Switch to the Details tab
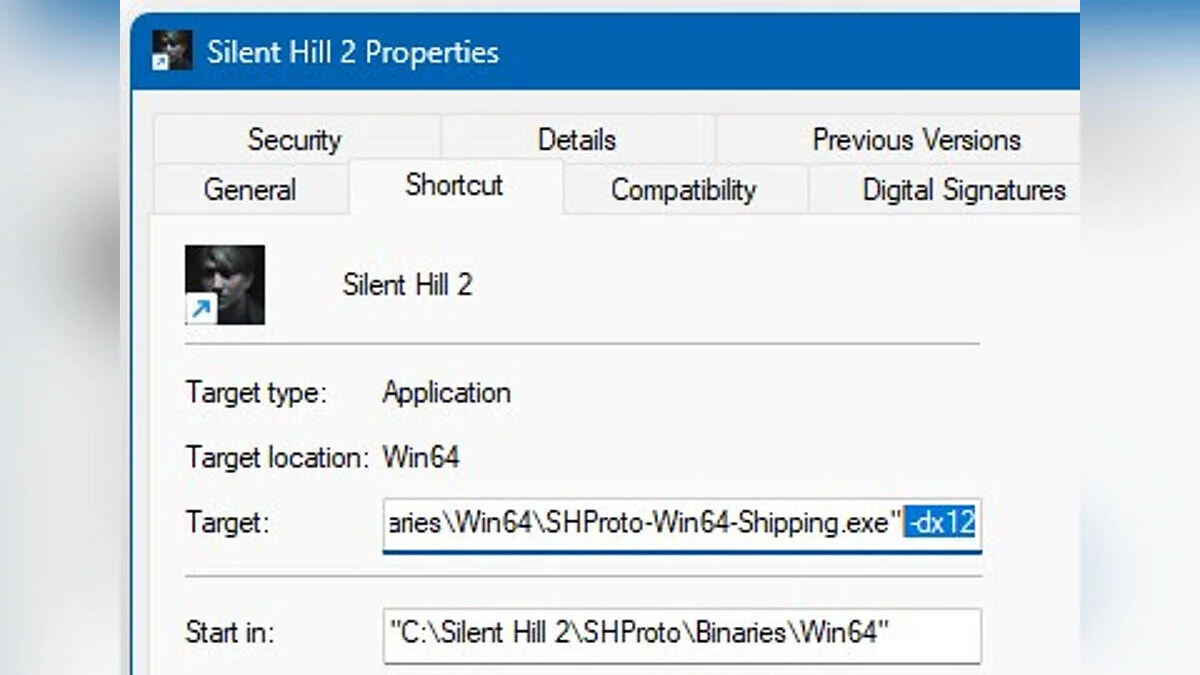The width and height of the screenshot is (1200, 675). click(577, 139)
